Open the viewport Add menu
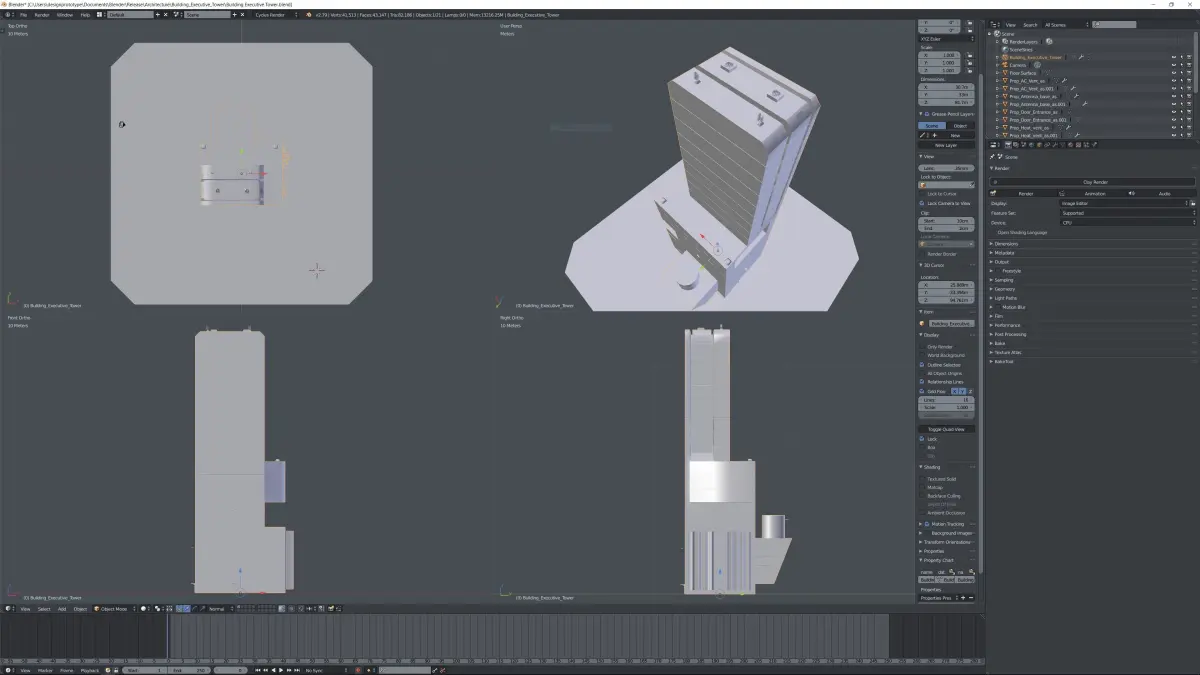The height and width of the screenshot is (675, 1200). tap(62, 609)
